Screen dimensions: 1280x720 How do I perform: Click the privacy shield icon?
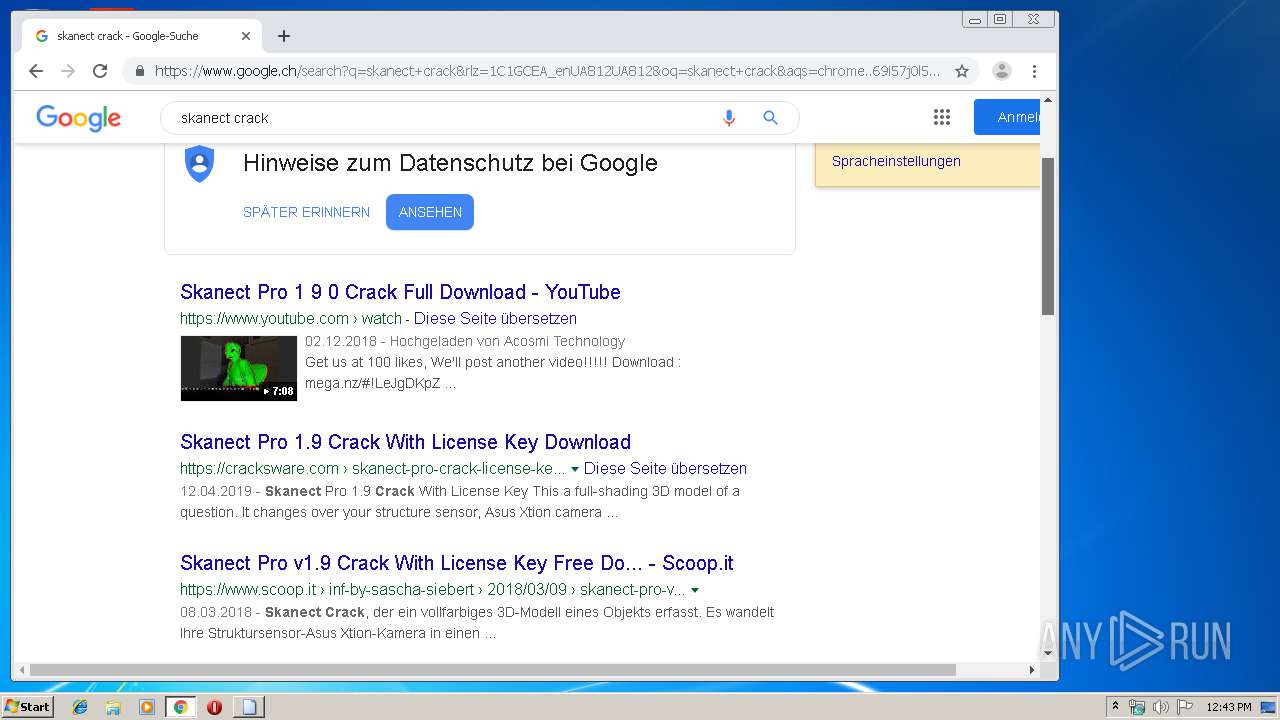(200, 164)
